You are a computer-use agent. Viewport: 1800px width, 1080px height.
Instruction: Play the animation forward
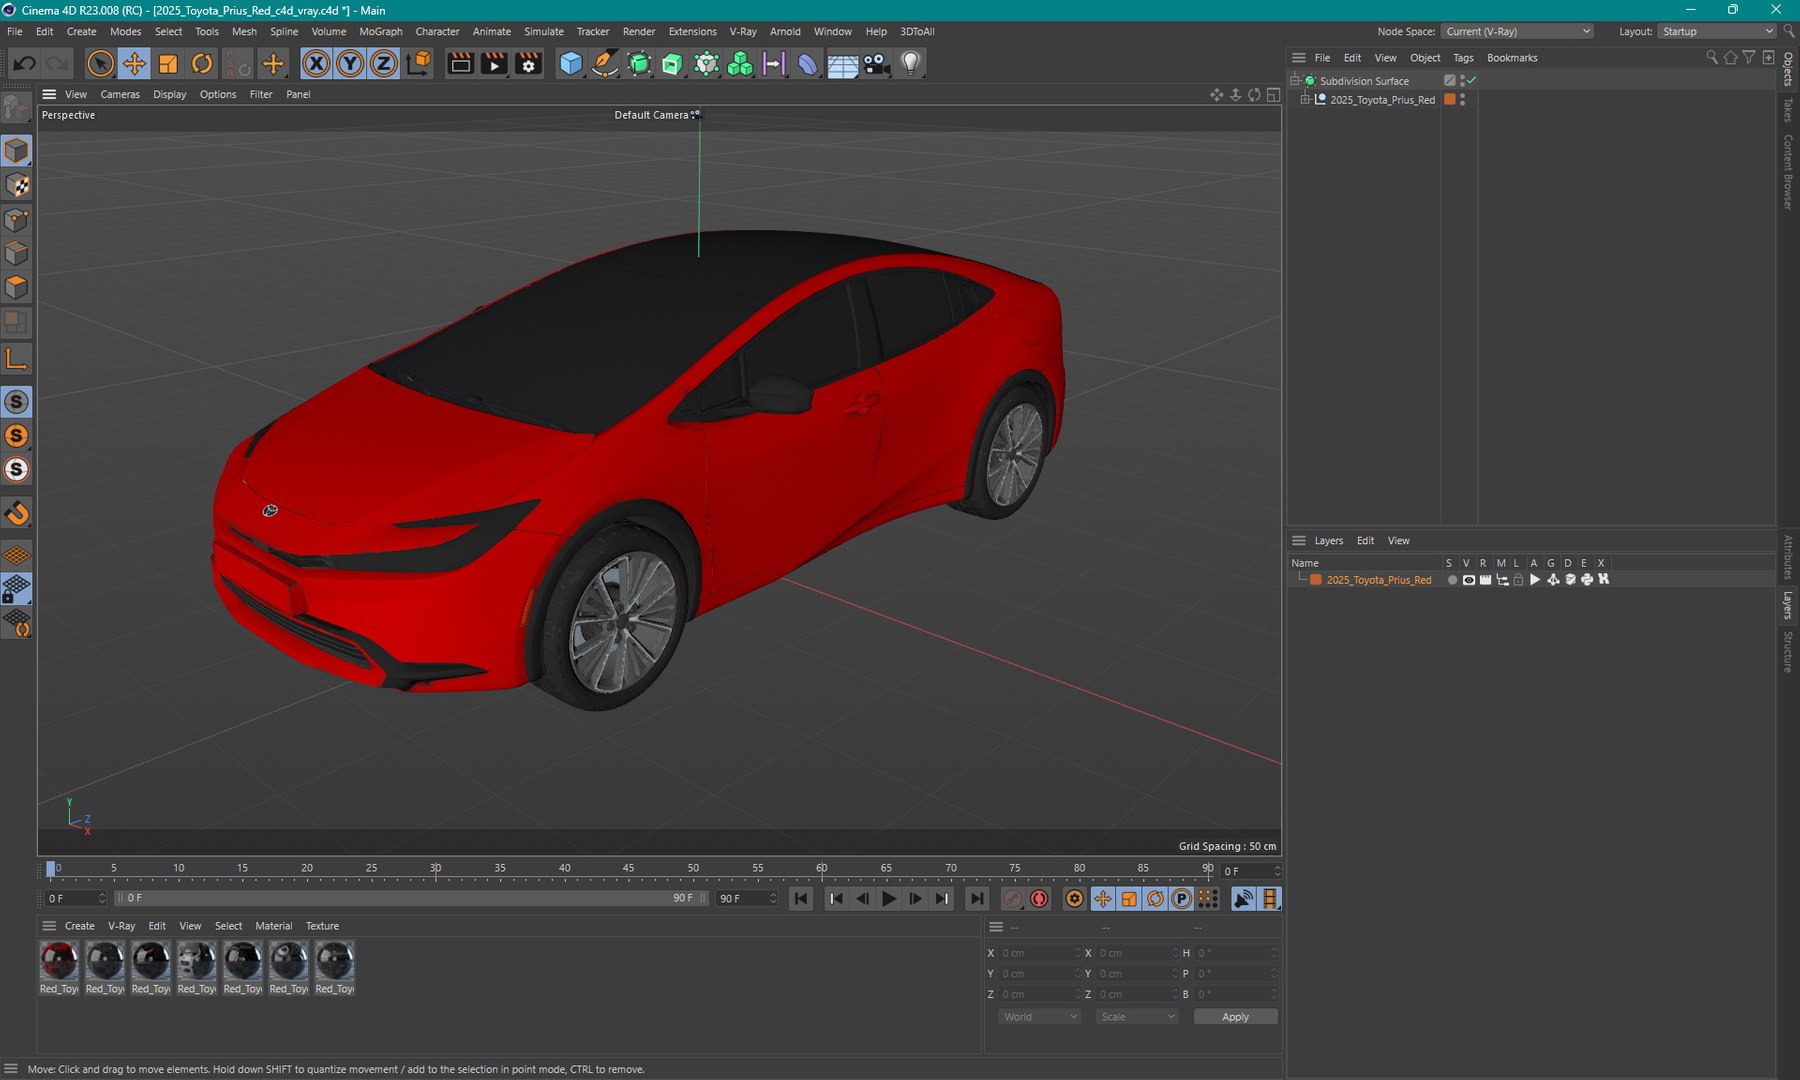point(889,899)
